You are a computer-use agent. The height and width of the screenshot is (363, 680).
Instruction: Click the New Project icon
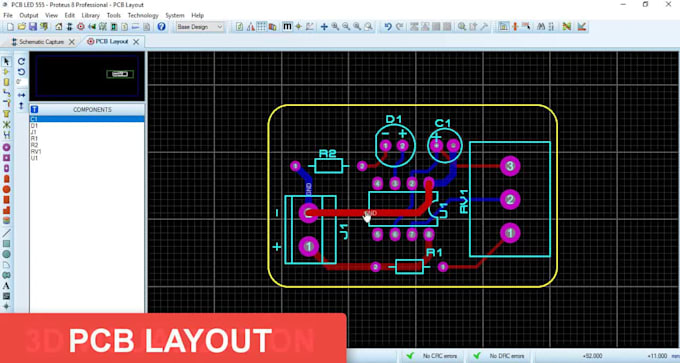pos(10,27)
